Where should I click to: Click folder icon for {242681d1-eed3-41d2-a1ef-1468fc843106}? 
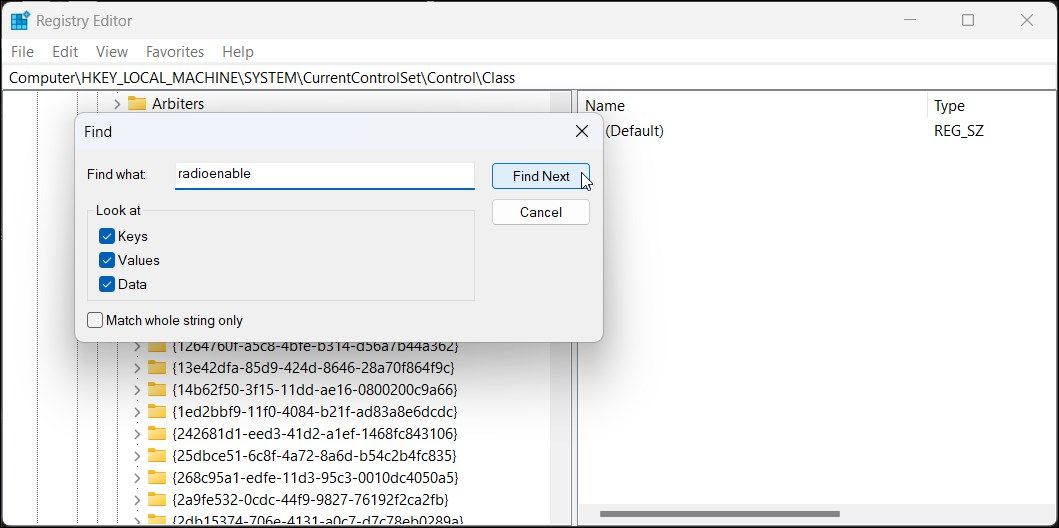(x=157, y=433)
